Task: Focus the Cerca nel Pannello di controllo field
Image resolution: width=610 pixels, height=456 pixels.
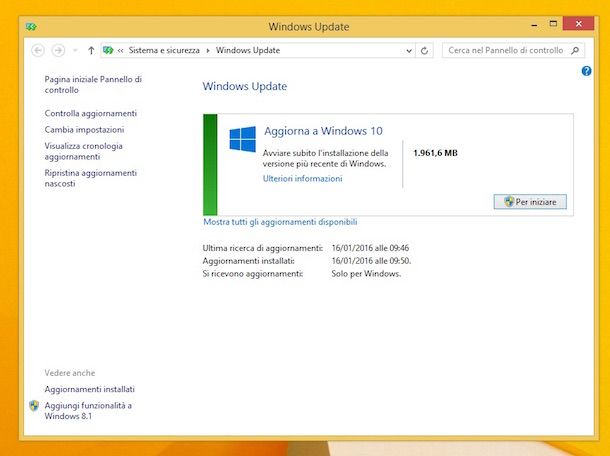Action: [x=514, y=50]
